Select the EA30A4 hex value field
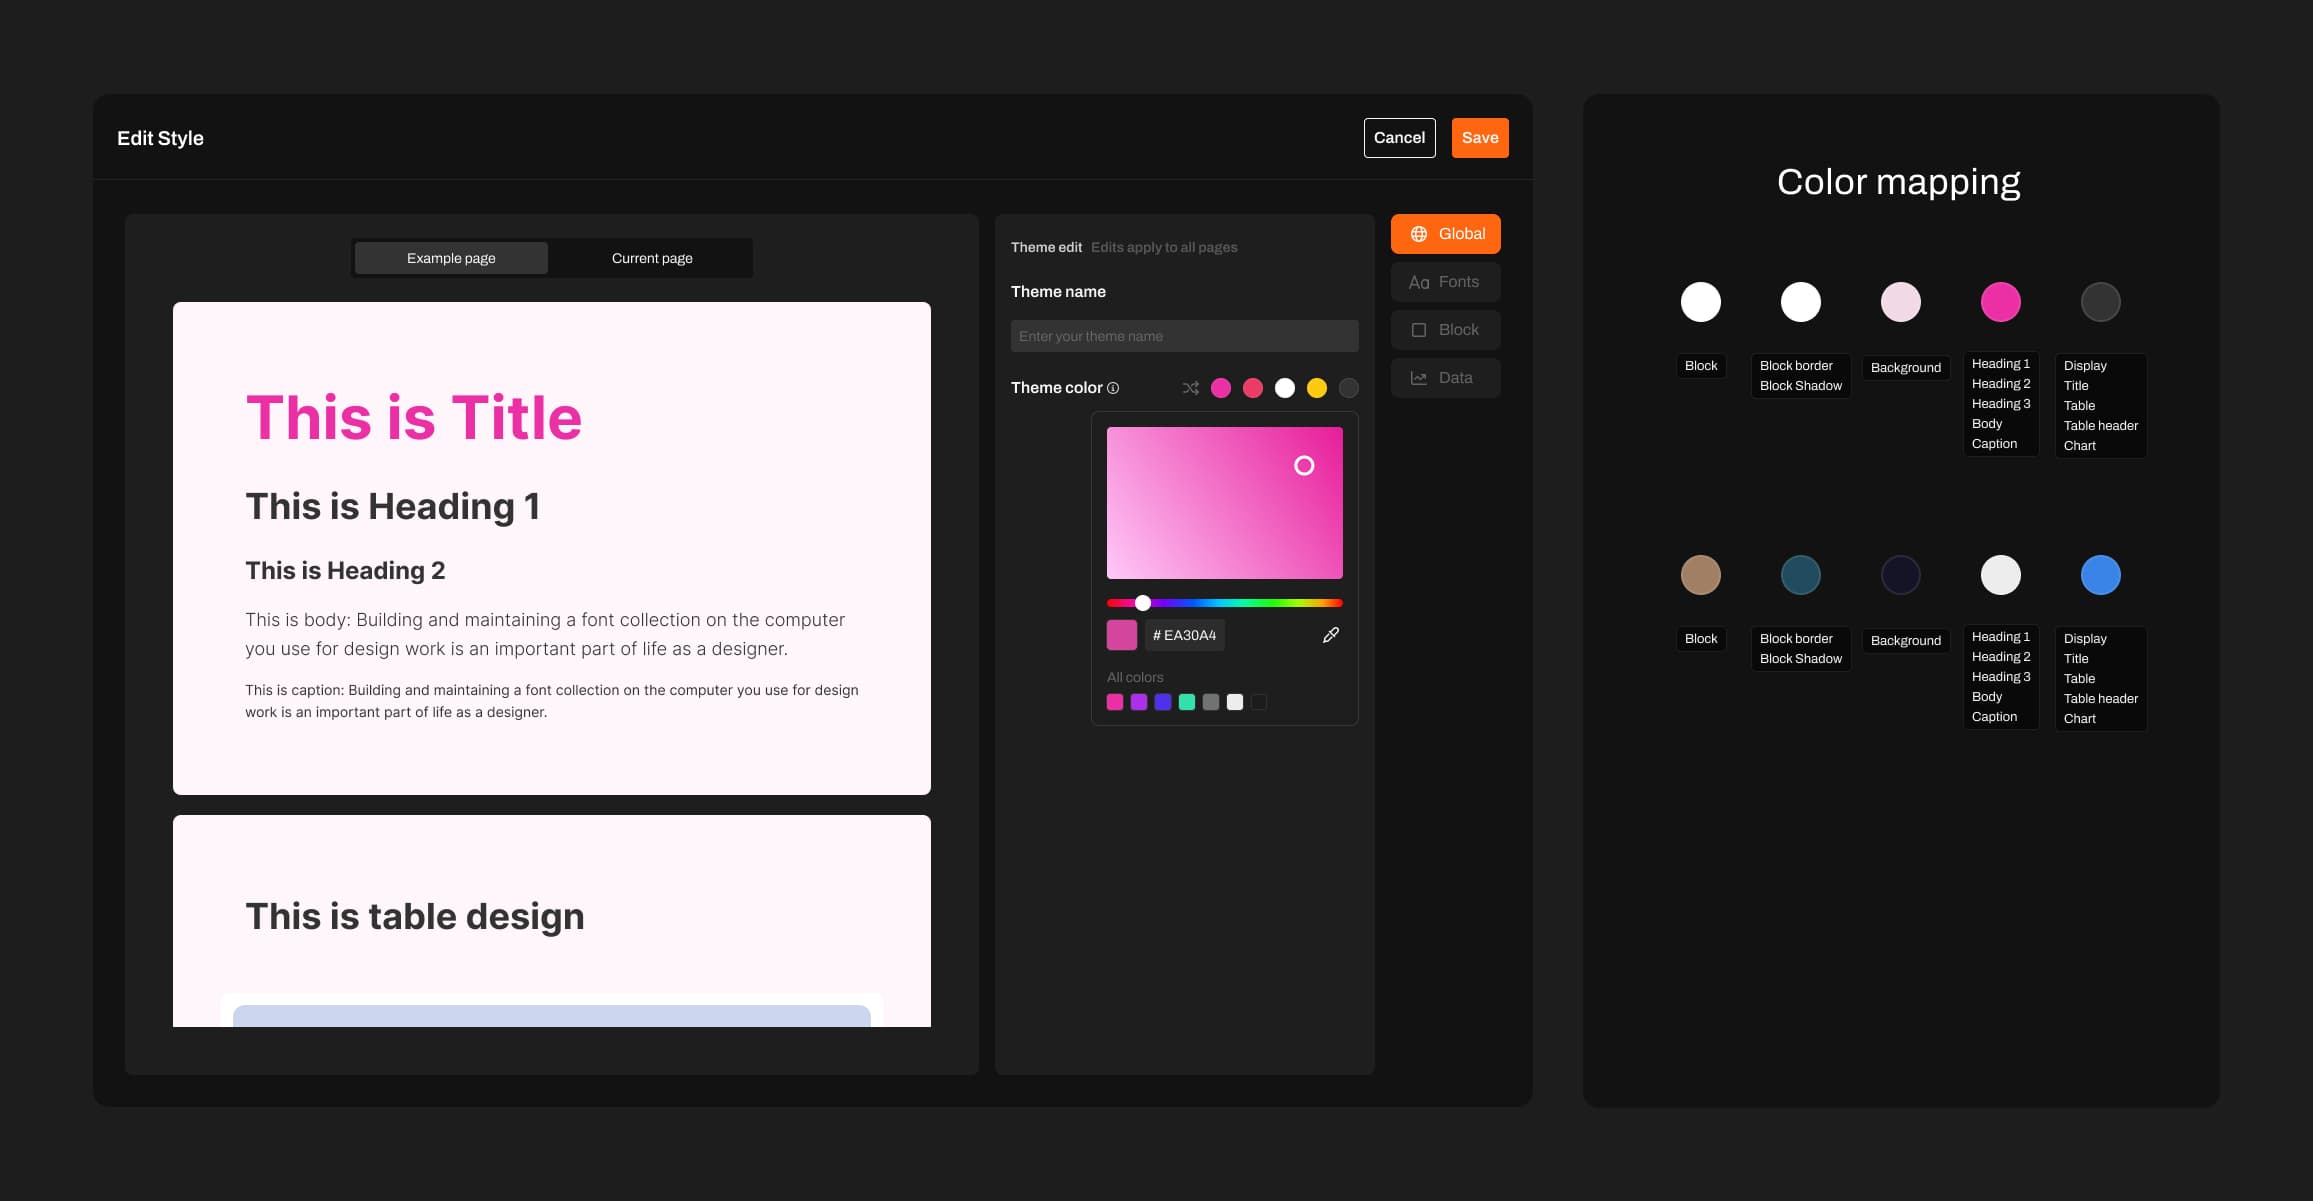 (x=1184, y=634)
